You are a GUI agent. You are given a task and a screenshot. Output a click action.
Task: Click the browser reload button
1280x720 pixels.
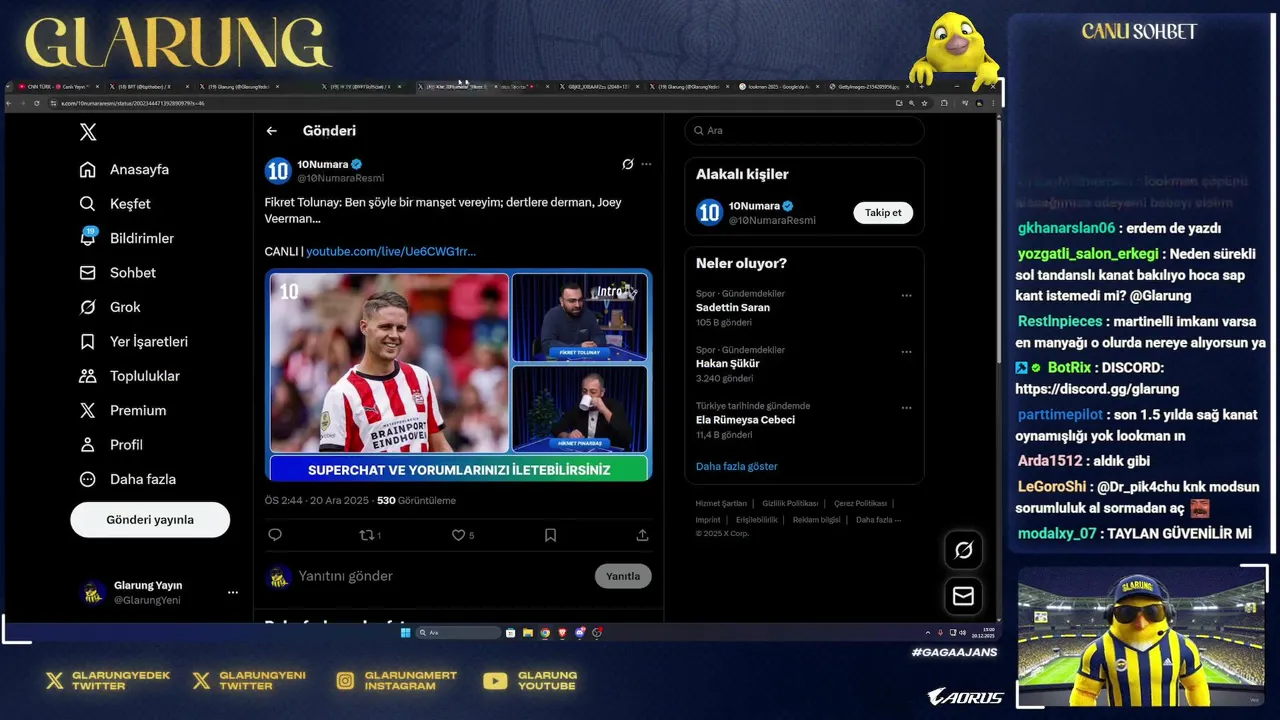point(37,103)
